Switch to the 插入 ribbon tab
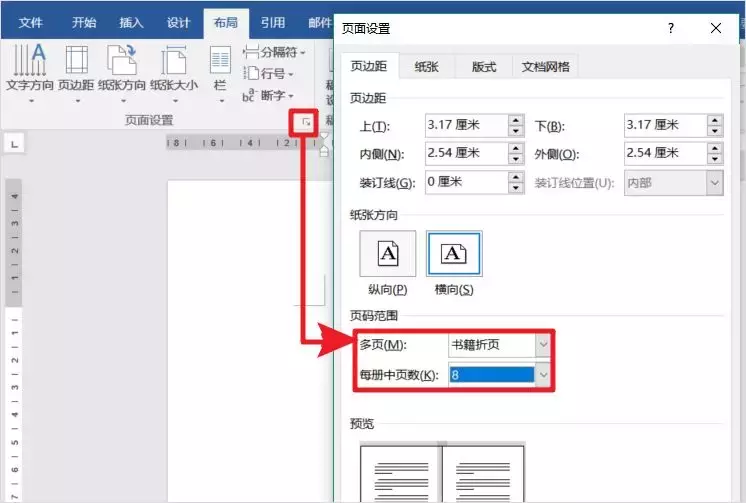This screenshot has width=746, height=503. [131, 22]
